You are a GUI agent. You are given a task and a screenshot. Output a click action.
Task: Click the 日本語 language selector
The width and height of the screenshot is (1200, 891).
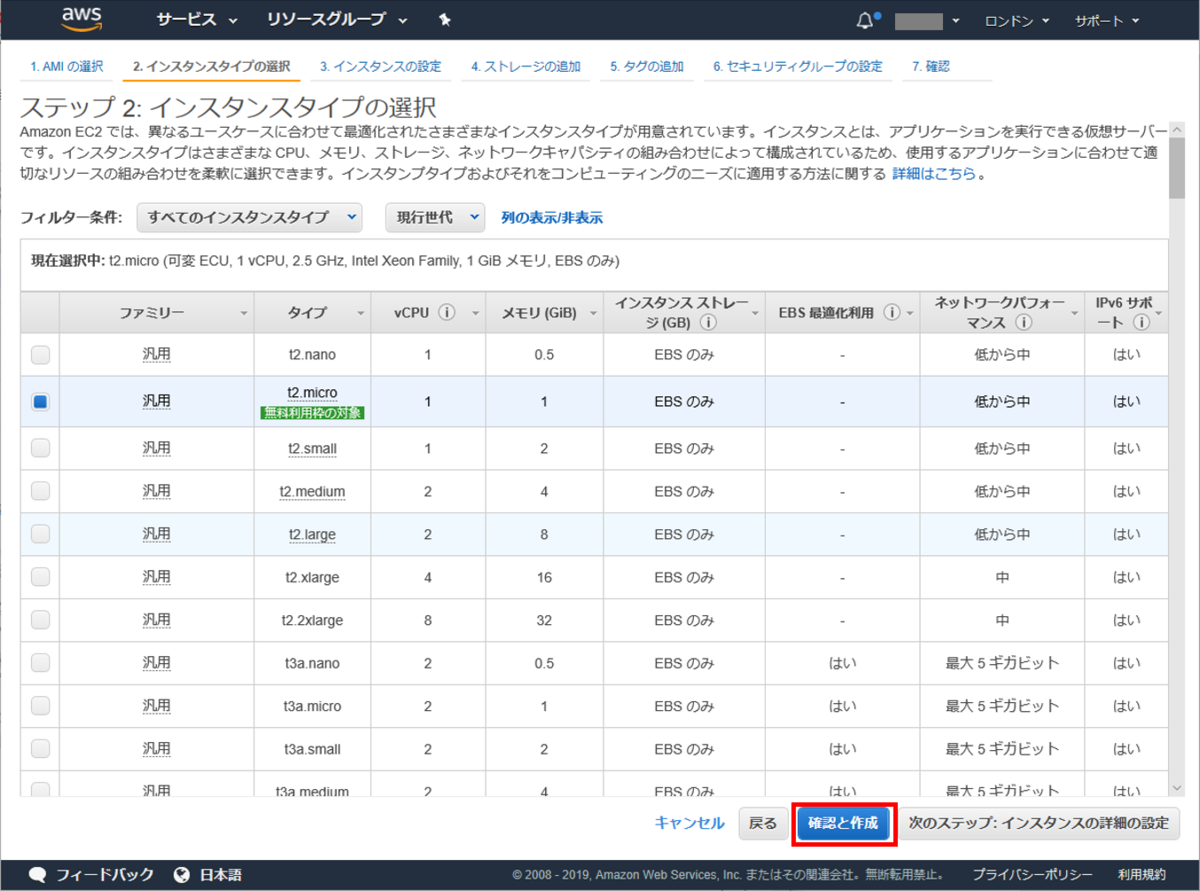(x=219, y=874)
